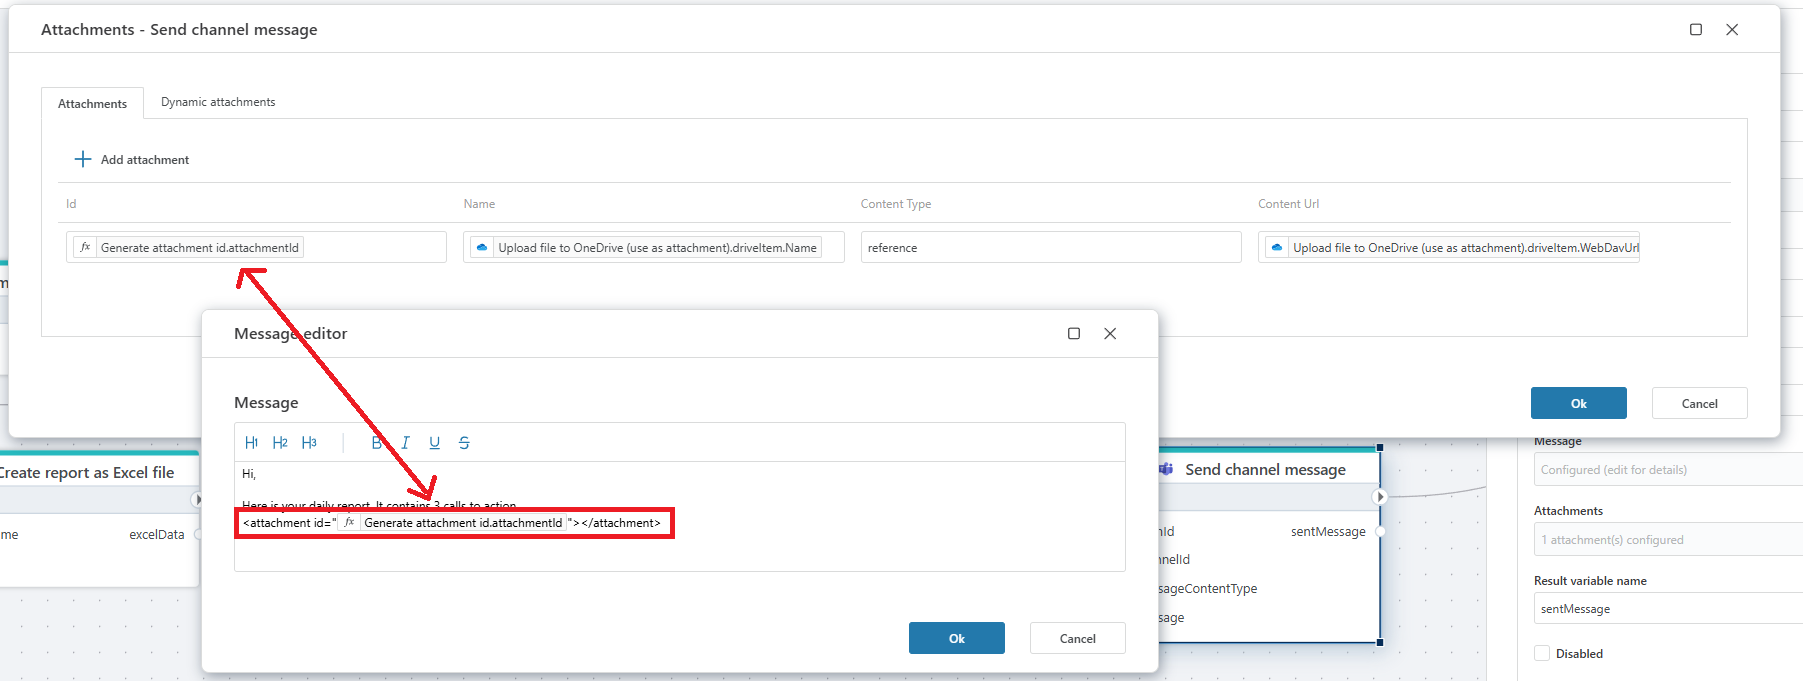The image size is (1803, 681).
Task: Edit the Result variable name field
Action: 1667,608
